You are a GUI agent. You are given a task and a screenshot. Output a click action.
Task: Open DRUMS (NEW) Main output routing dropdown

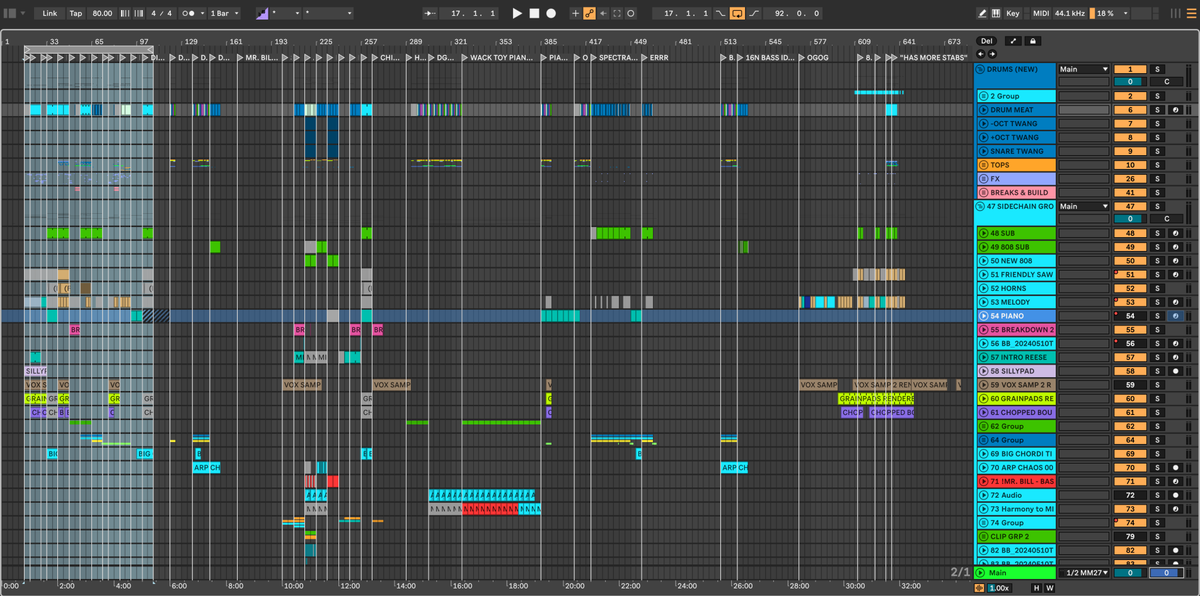tap(1084, 69)
